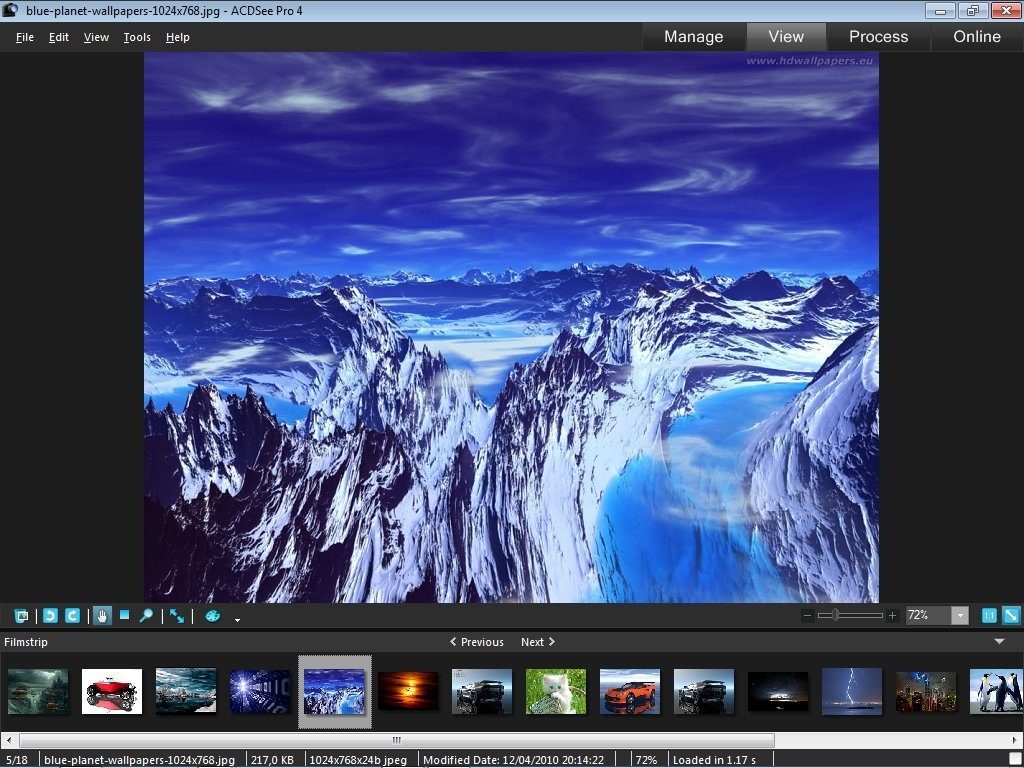Open the Filmstrip options chevron on the right
The width and height of the screenshot is (1024, 768).
point(999,642)
